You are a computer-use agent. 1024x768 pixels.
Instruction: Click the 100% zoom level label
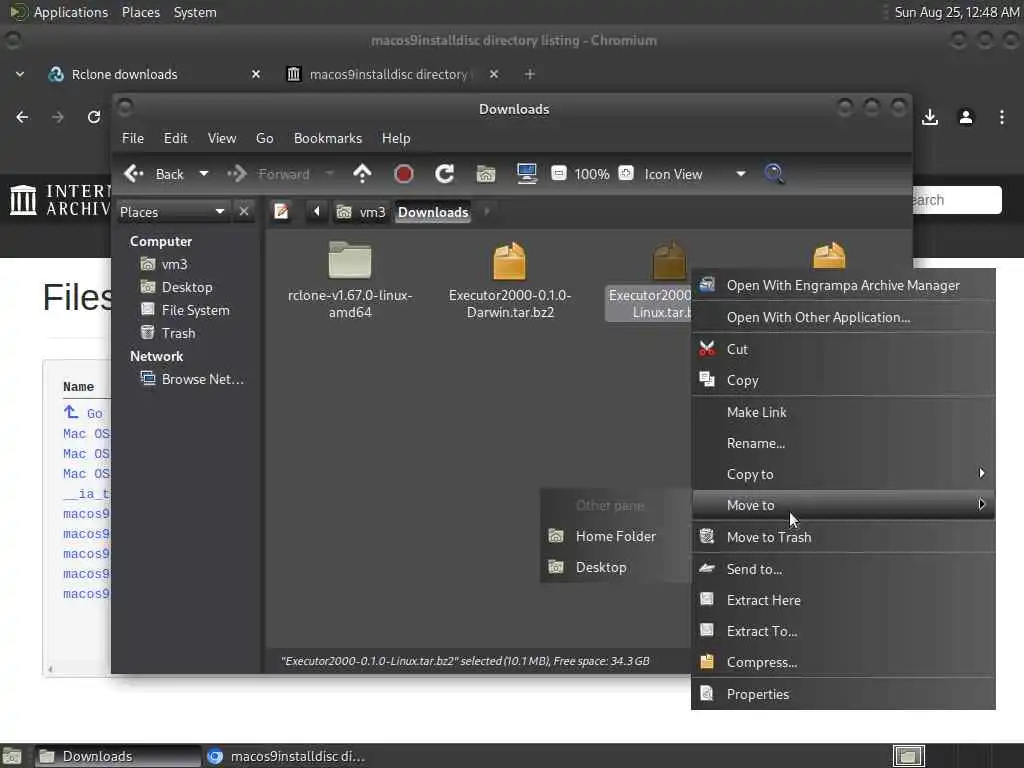(592, 174)
